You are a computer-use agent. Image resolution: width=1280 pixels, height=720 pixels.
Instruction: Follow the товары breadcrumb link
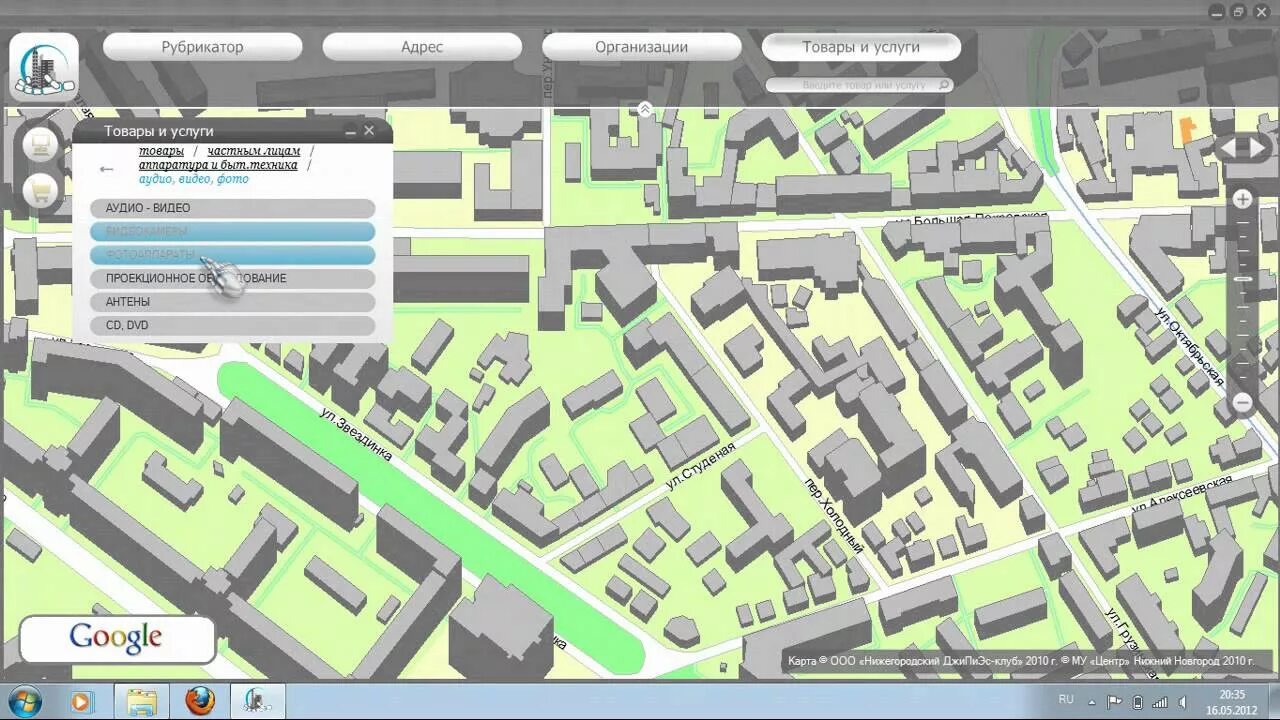click(161, 151)
